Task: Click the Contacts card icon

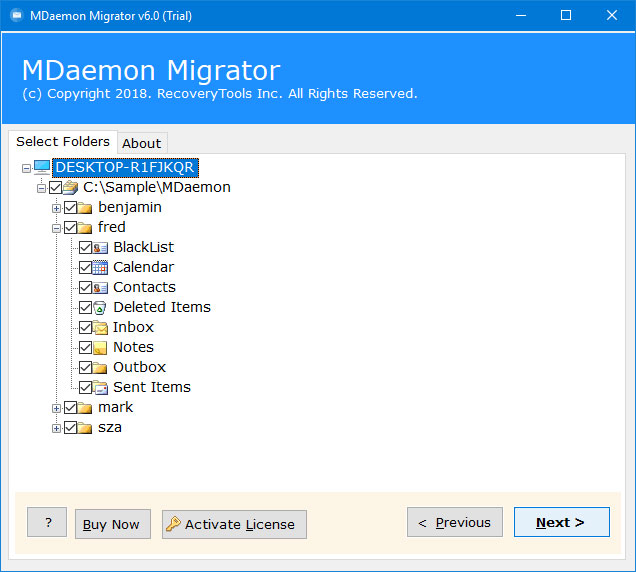Action: click(x=101, y=288)
